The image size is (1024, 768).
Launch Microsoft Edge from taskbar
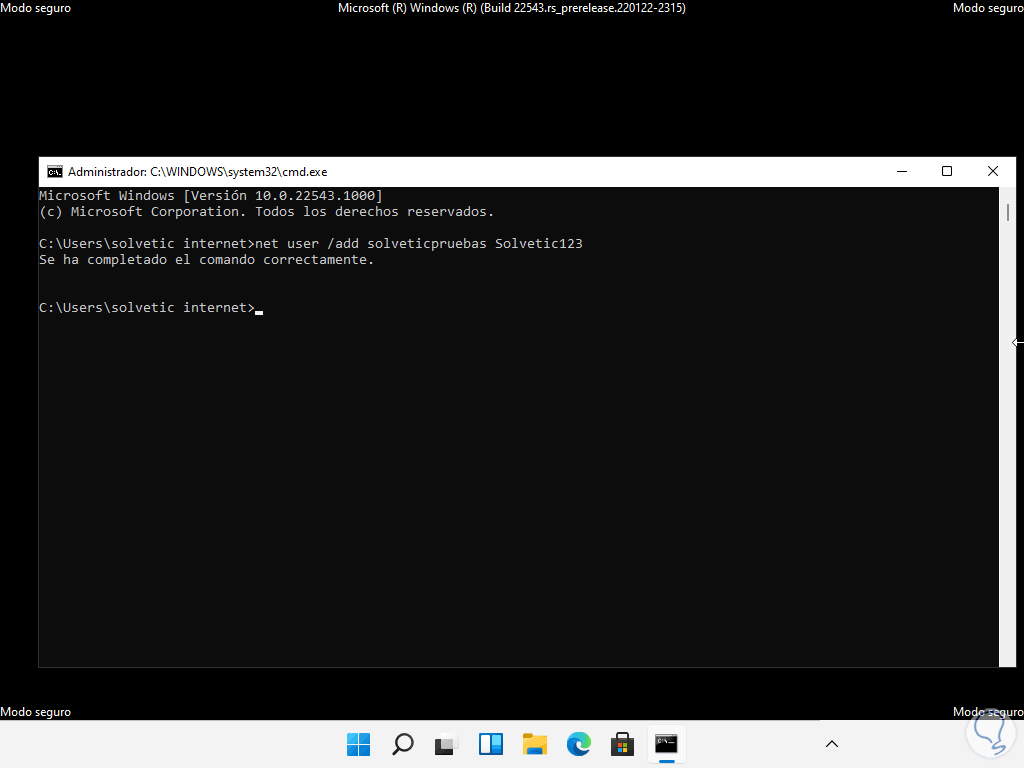[x=579, y=744]
